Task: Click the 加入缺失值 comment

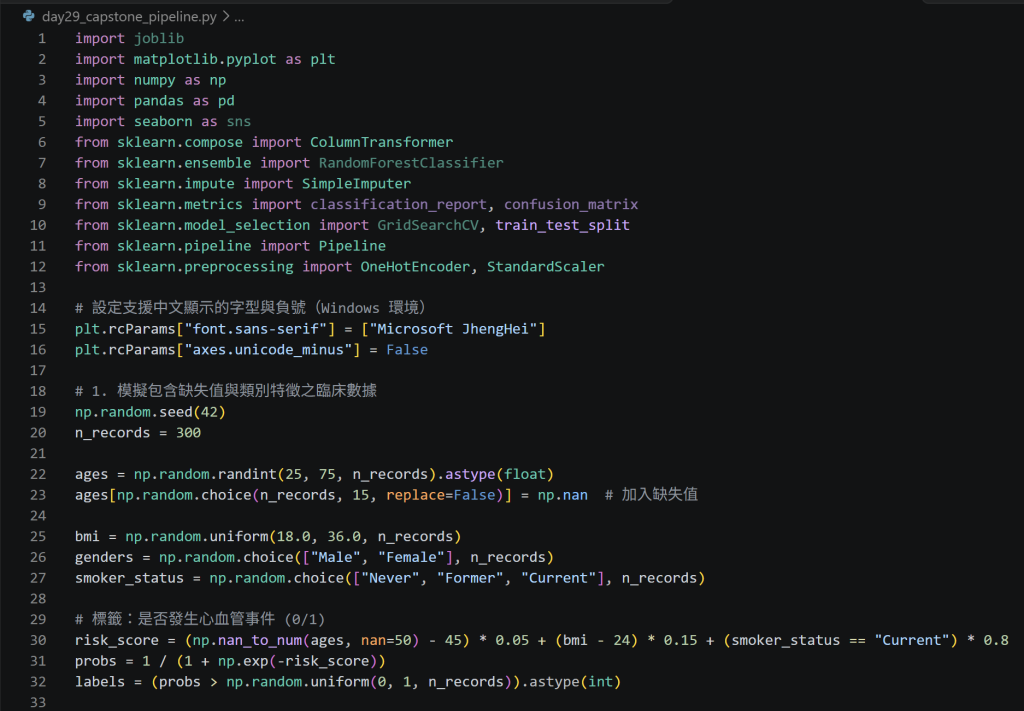Action: (x=651, y=495)
